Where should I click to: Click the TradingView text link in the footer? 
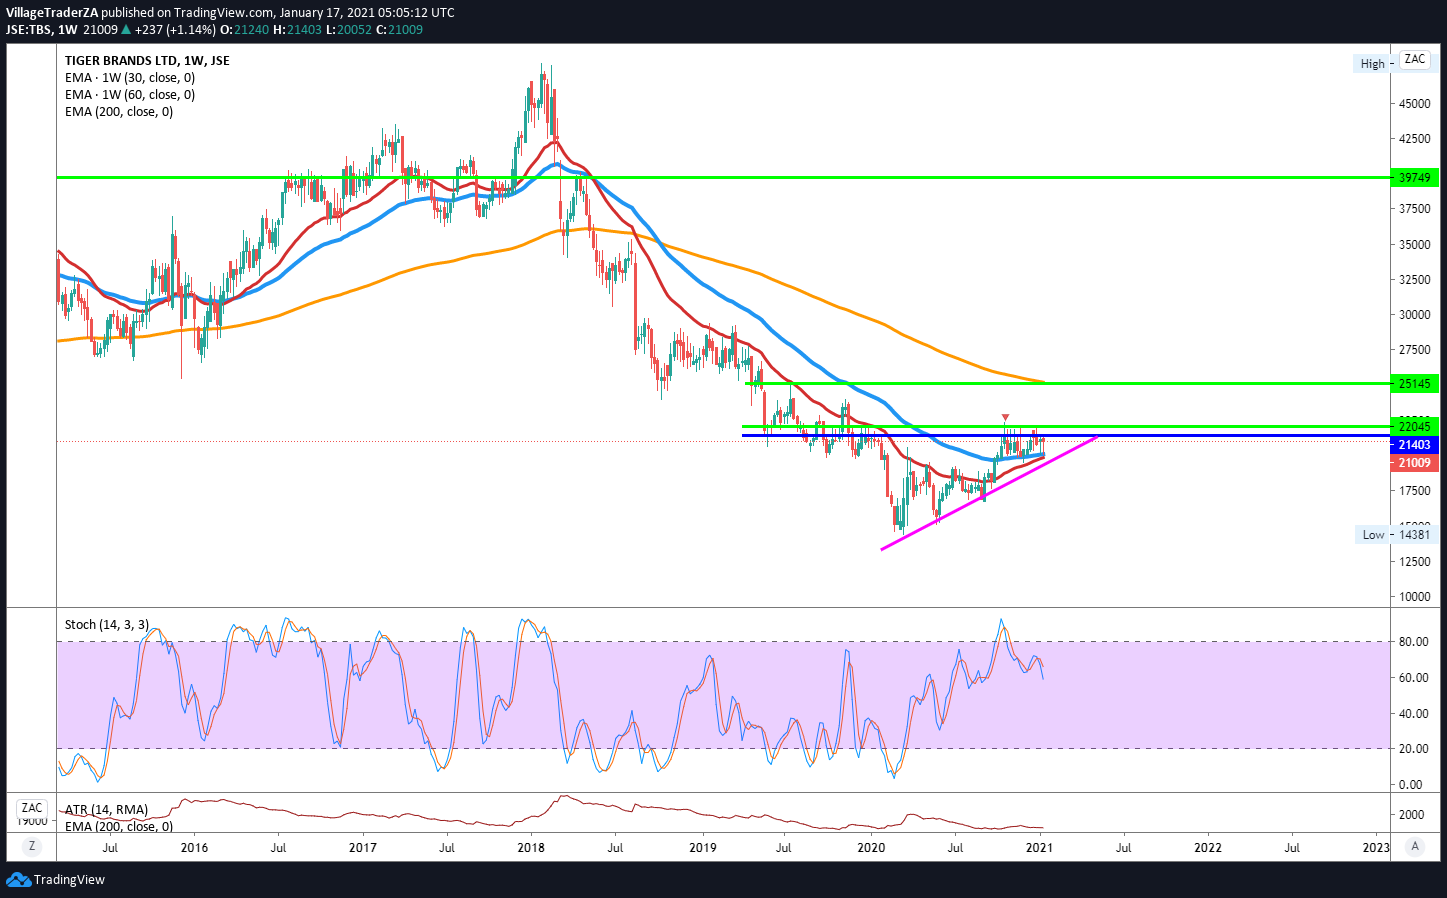click(x=69, y=880)
